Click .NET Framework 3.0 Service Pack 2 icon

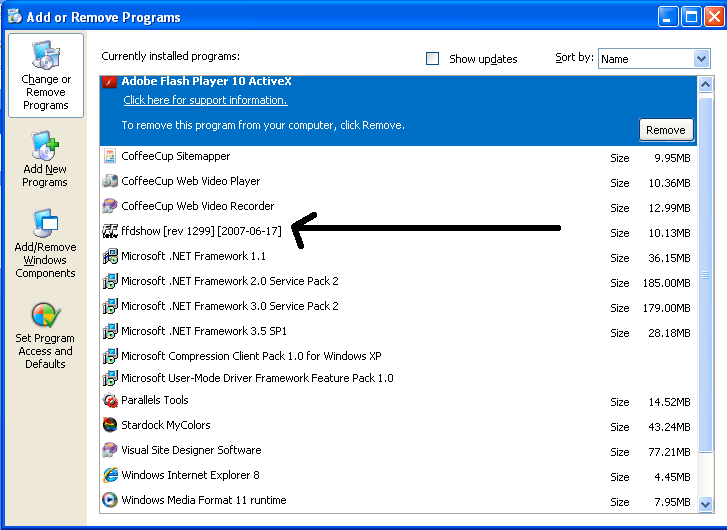[x=109, y=306]
